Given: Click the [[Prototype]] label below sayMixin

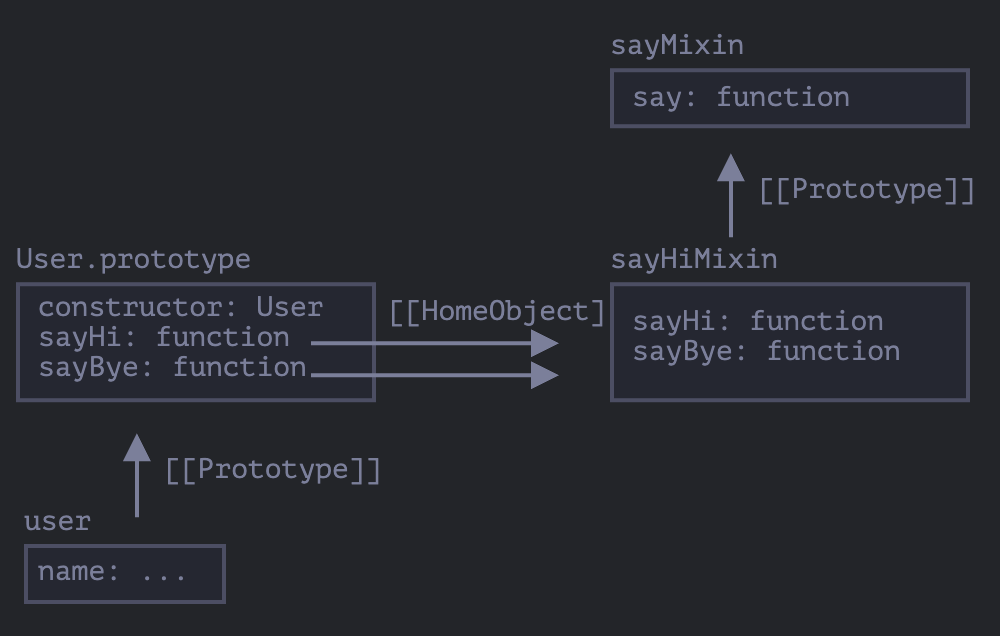Looking at the screenshot, I should 866,190.
